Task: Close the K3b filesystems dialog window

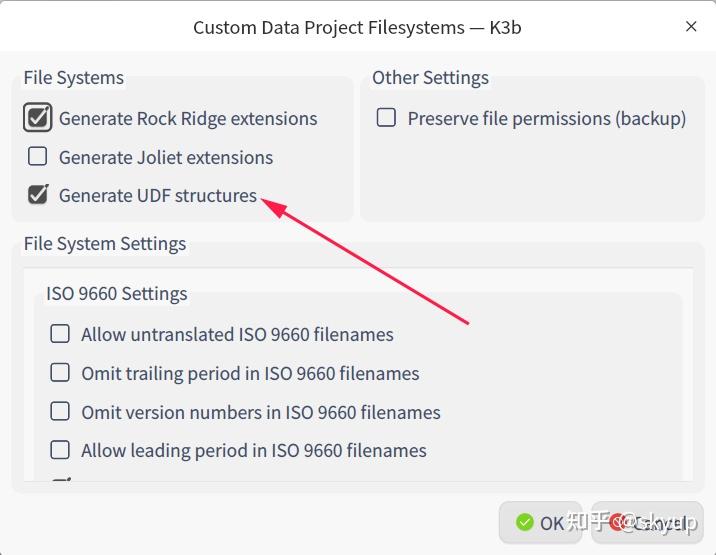Action: tap(691, 27)
